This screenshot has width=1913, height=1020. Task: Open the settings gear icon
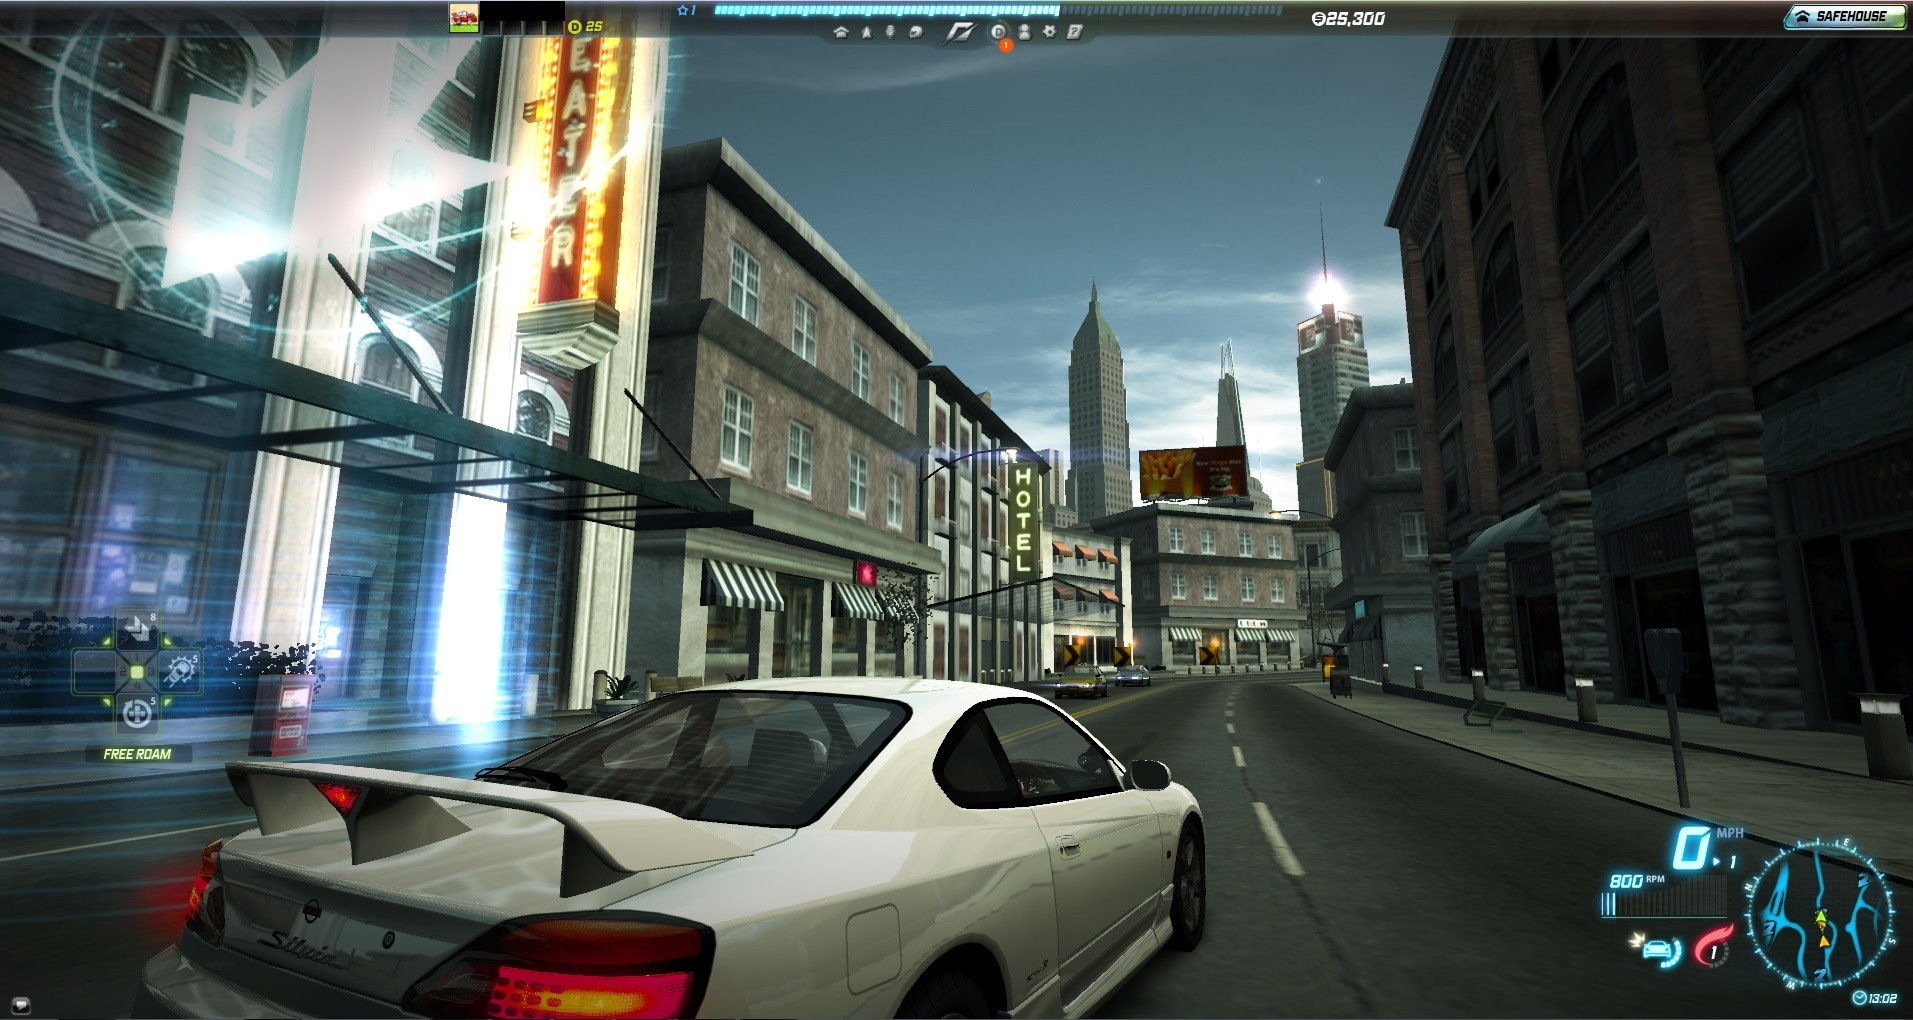[x=1050, y=32]
